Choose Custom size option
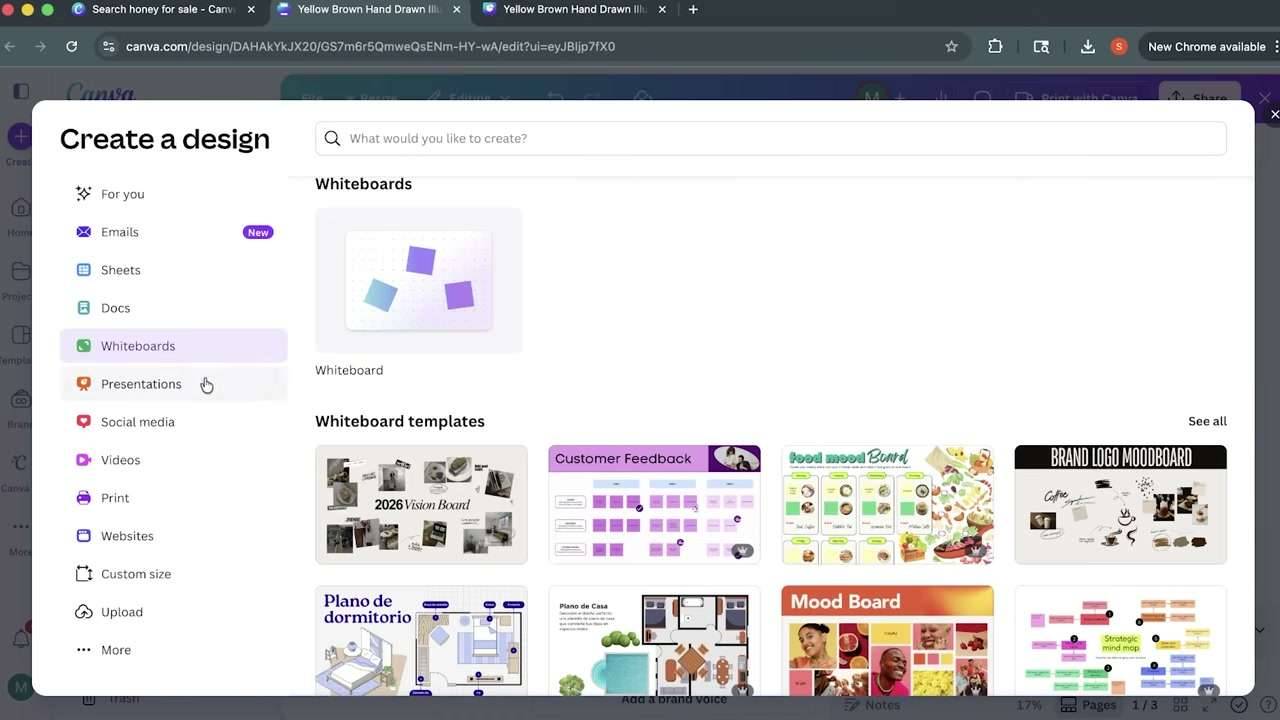Image resolution: width=1280 pixels, height=720 pixels. coord(173,574)
